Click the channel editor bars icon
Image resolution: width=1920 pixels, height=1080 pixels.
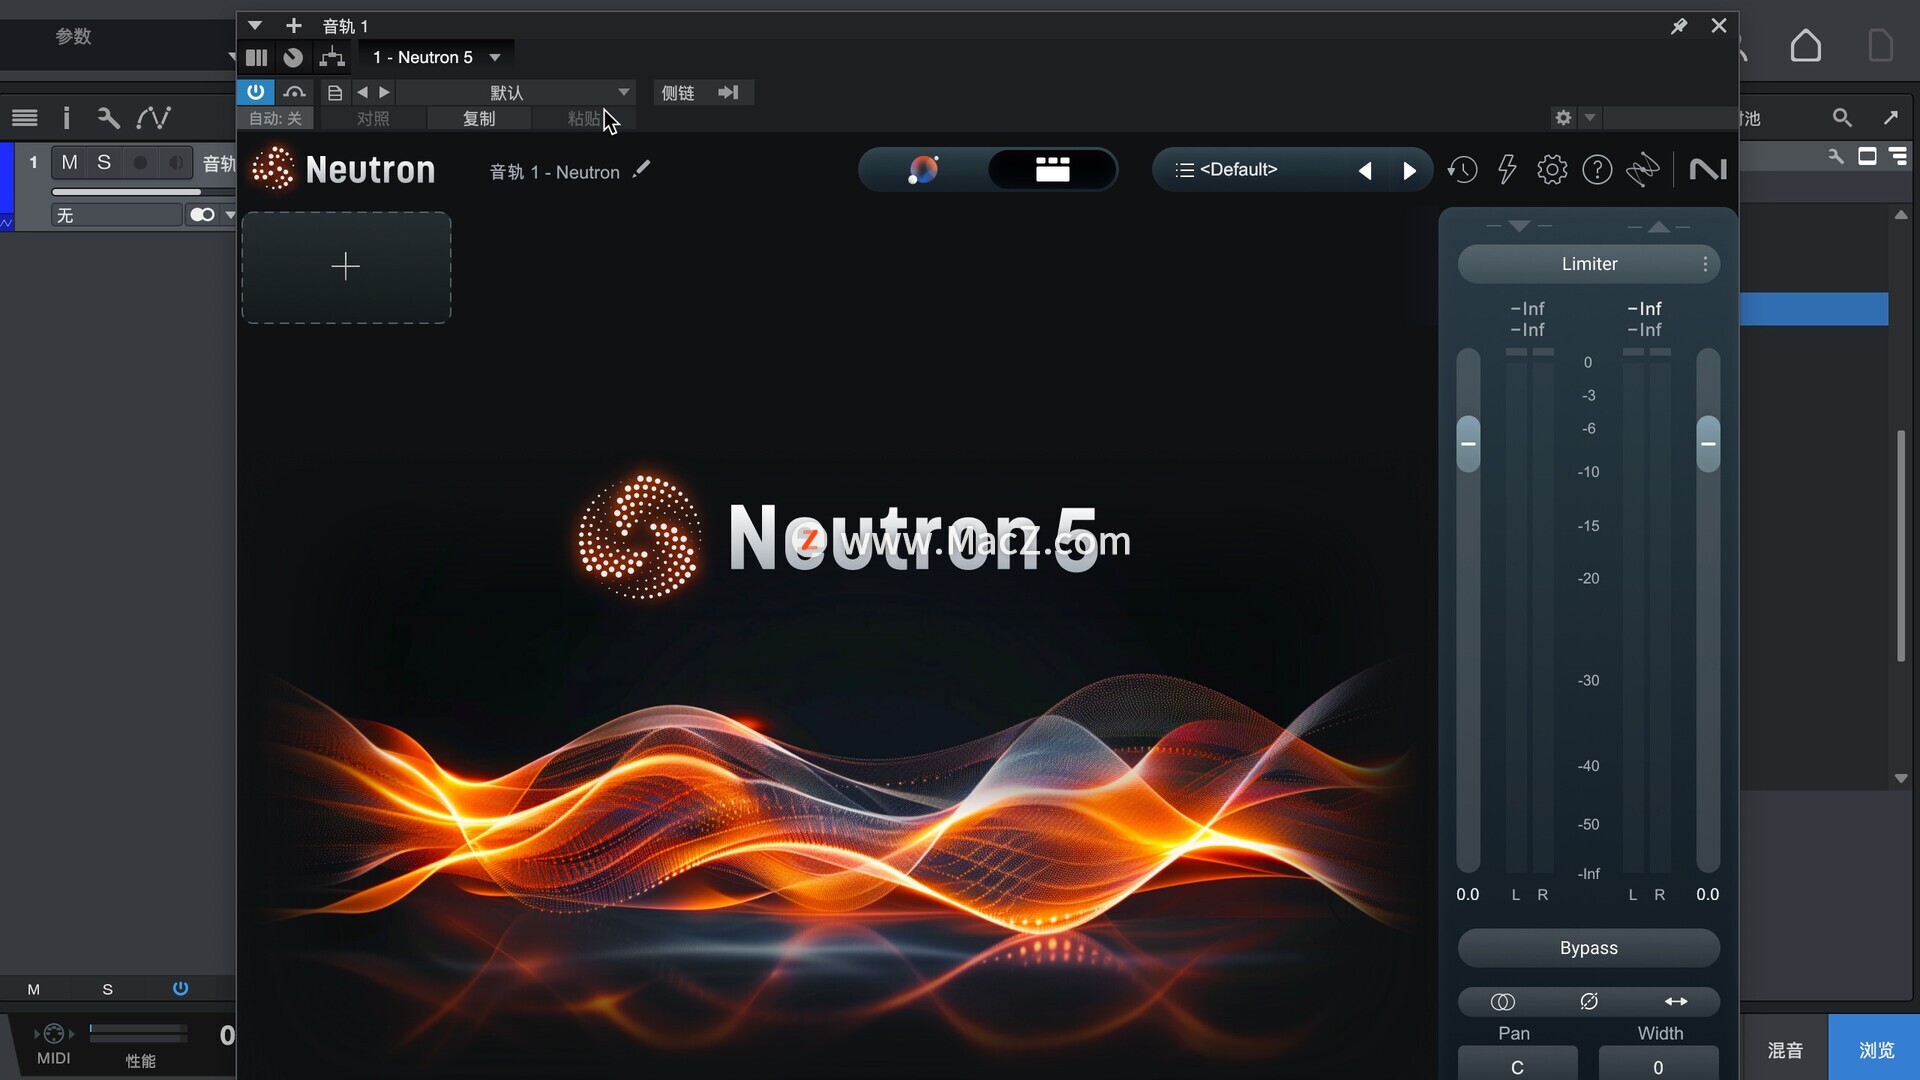[257, 57]
